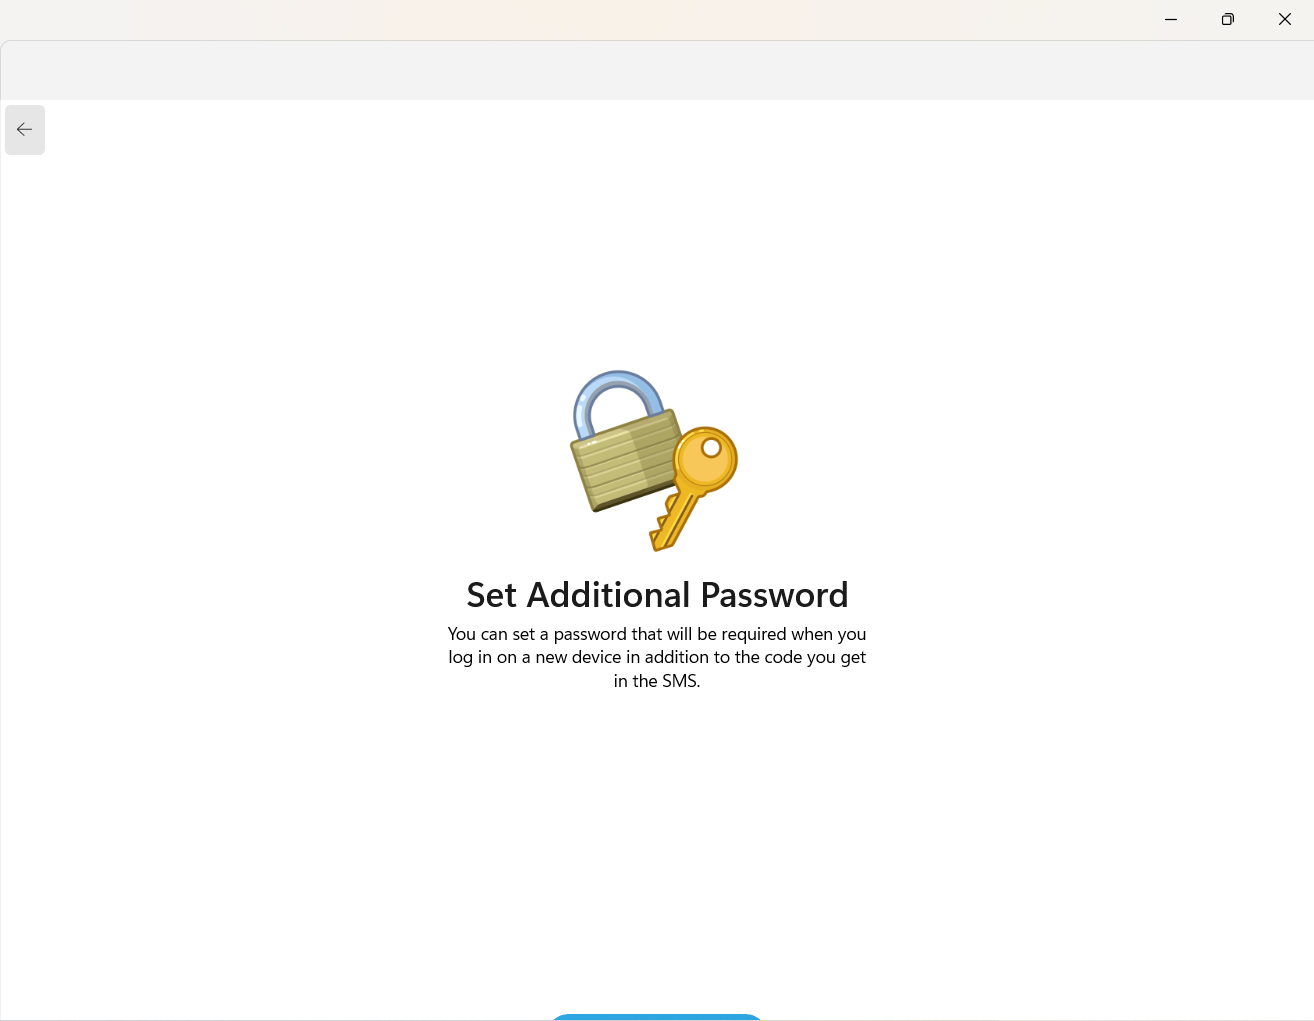
Task: Click the password description paragraph
Action: (x=657, y=657)
